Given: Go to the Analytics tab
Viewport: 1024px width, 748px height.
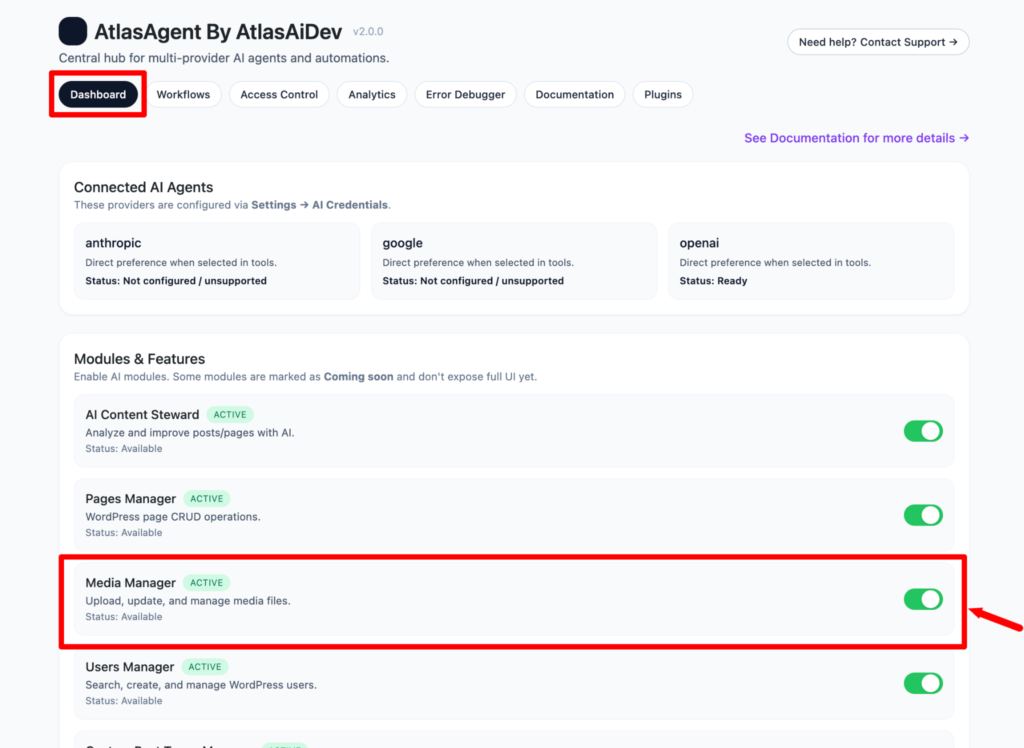Looking at the screenshot, I should pos(372,94).
